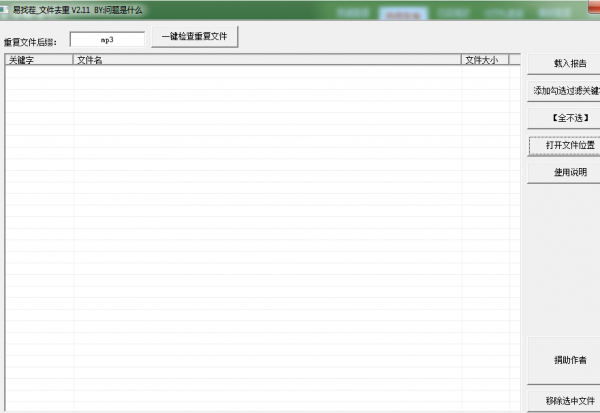600x413 pixels.
Task: Select the 【全不选】 button
Action: click(x=564, y=118)
